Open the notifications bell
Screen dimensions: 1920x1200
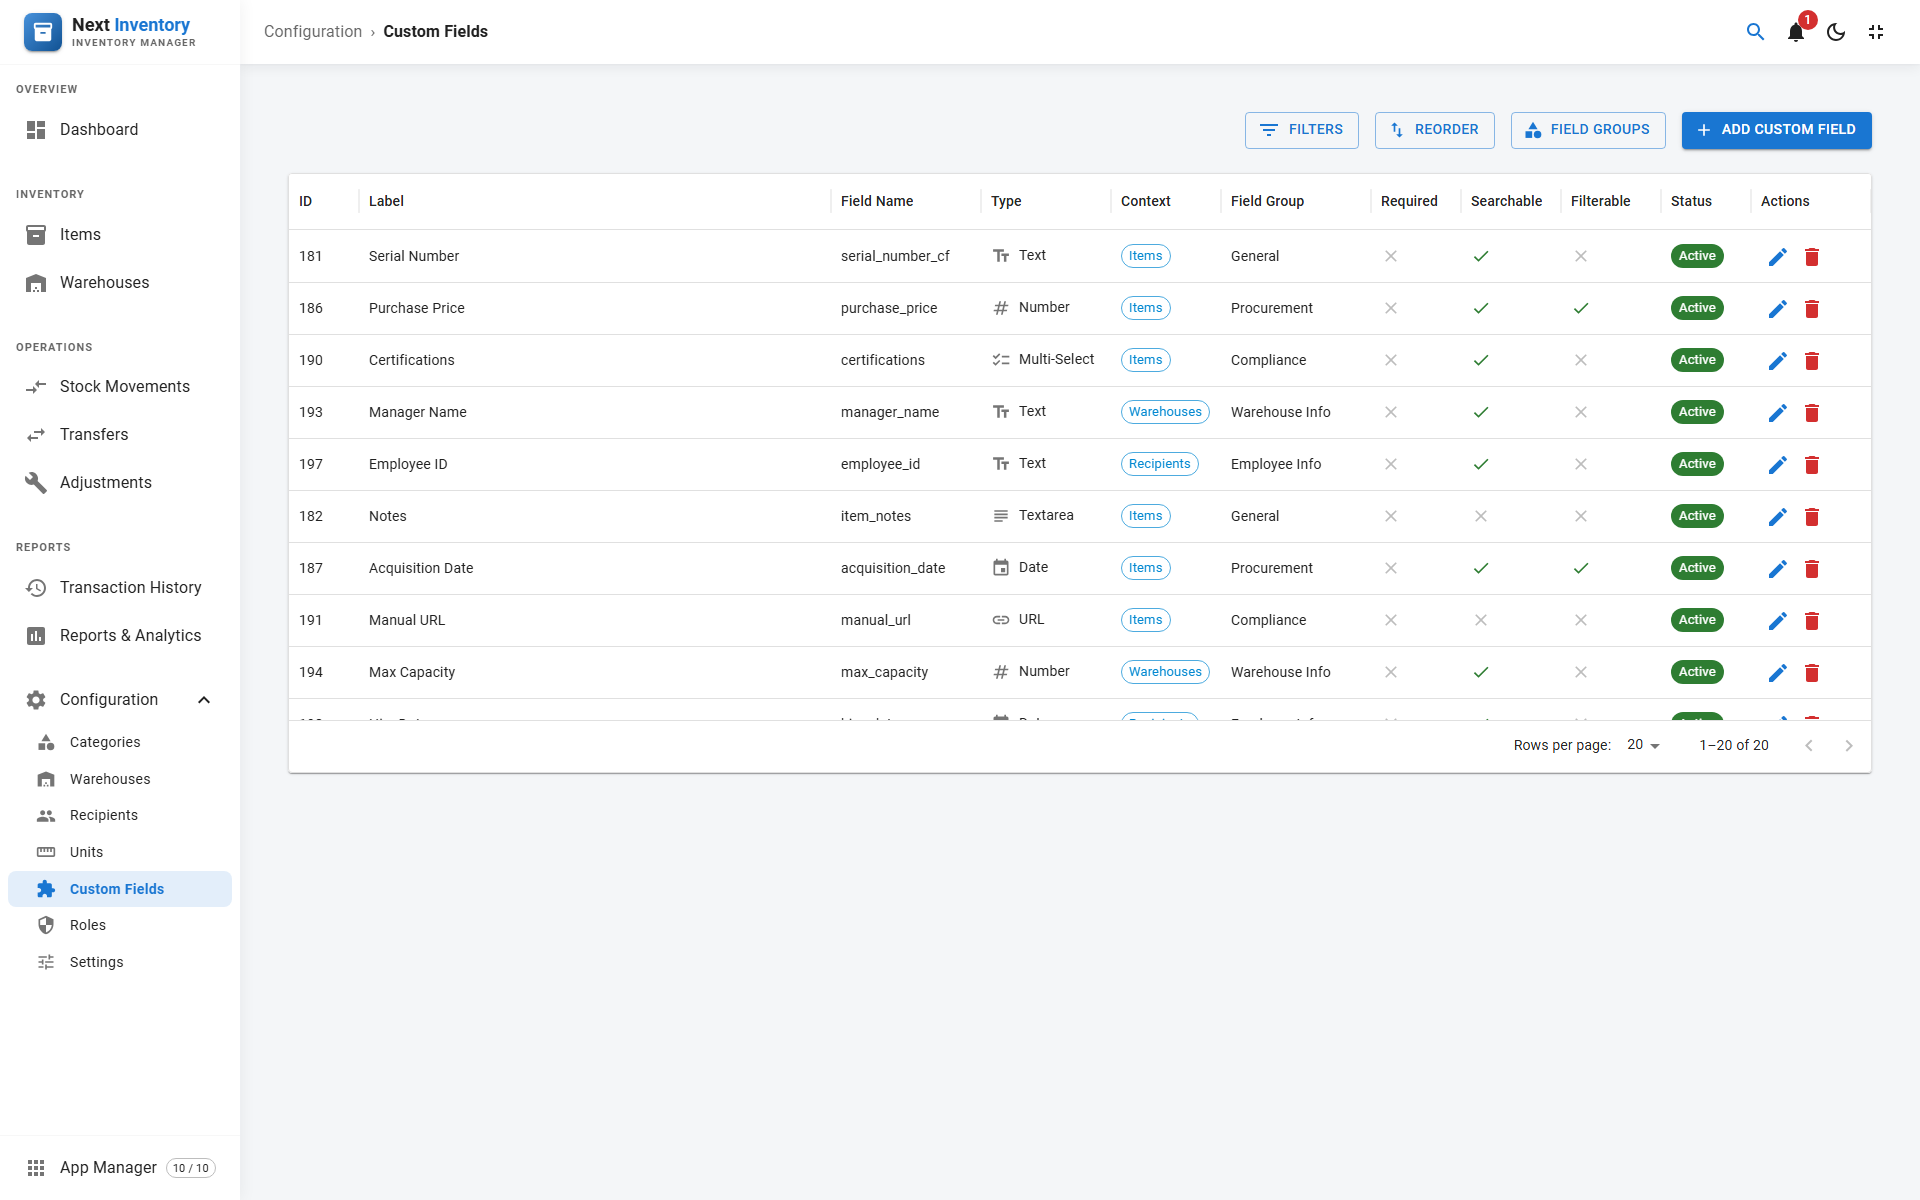tap(1796, 32)
